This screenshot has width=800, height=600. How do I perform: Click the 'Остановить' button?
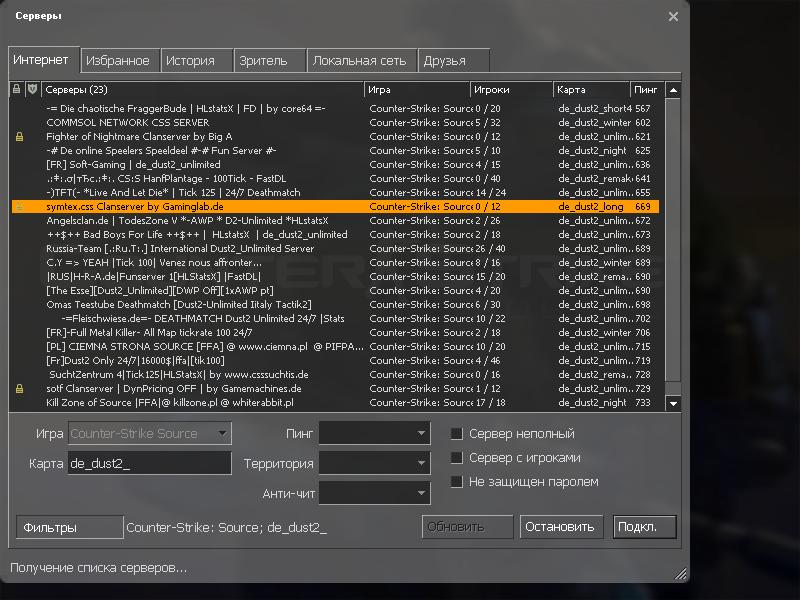(x=558, y=527)
